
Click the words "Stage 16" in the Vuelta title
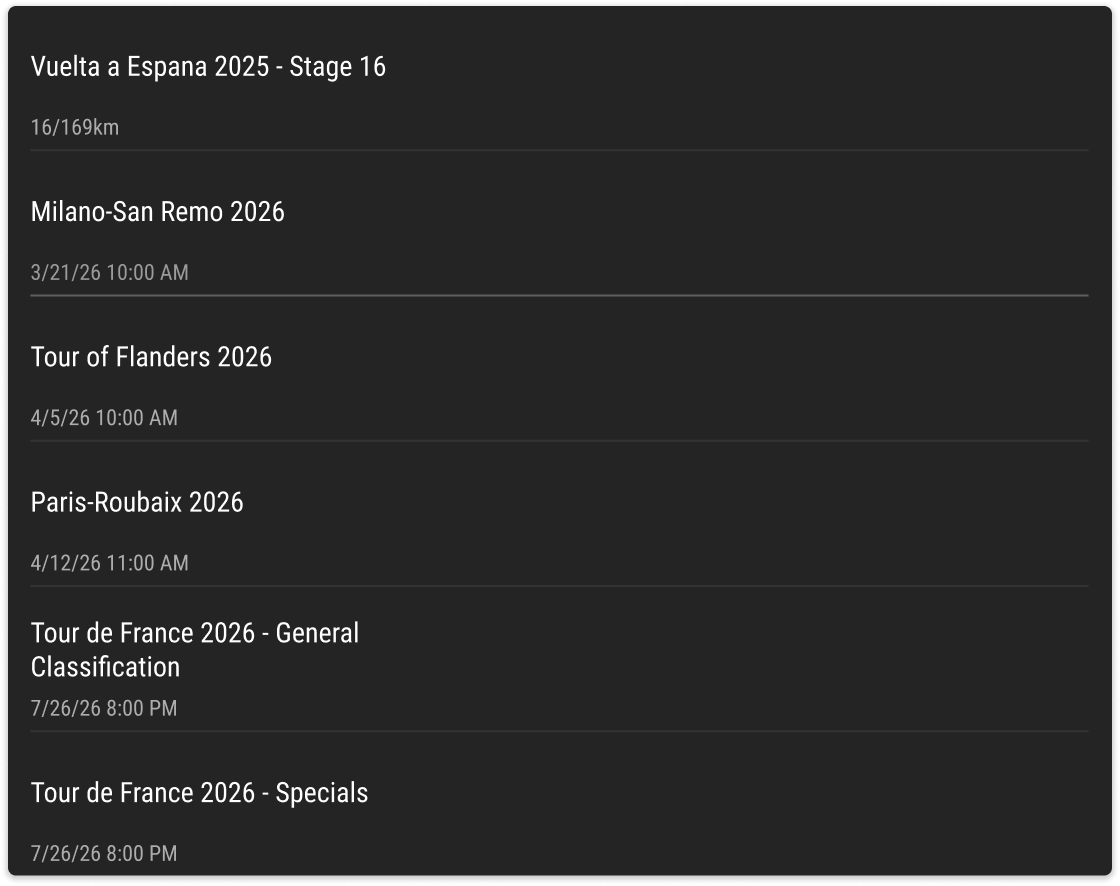[337, 67]
